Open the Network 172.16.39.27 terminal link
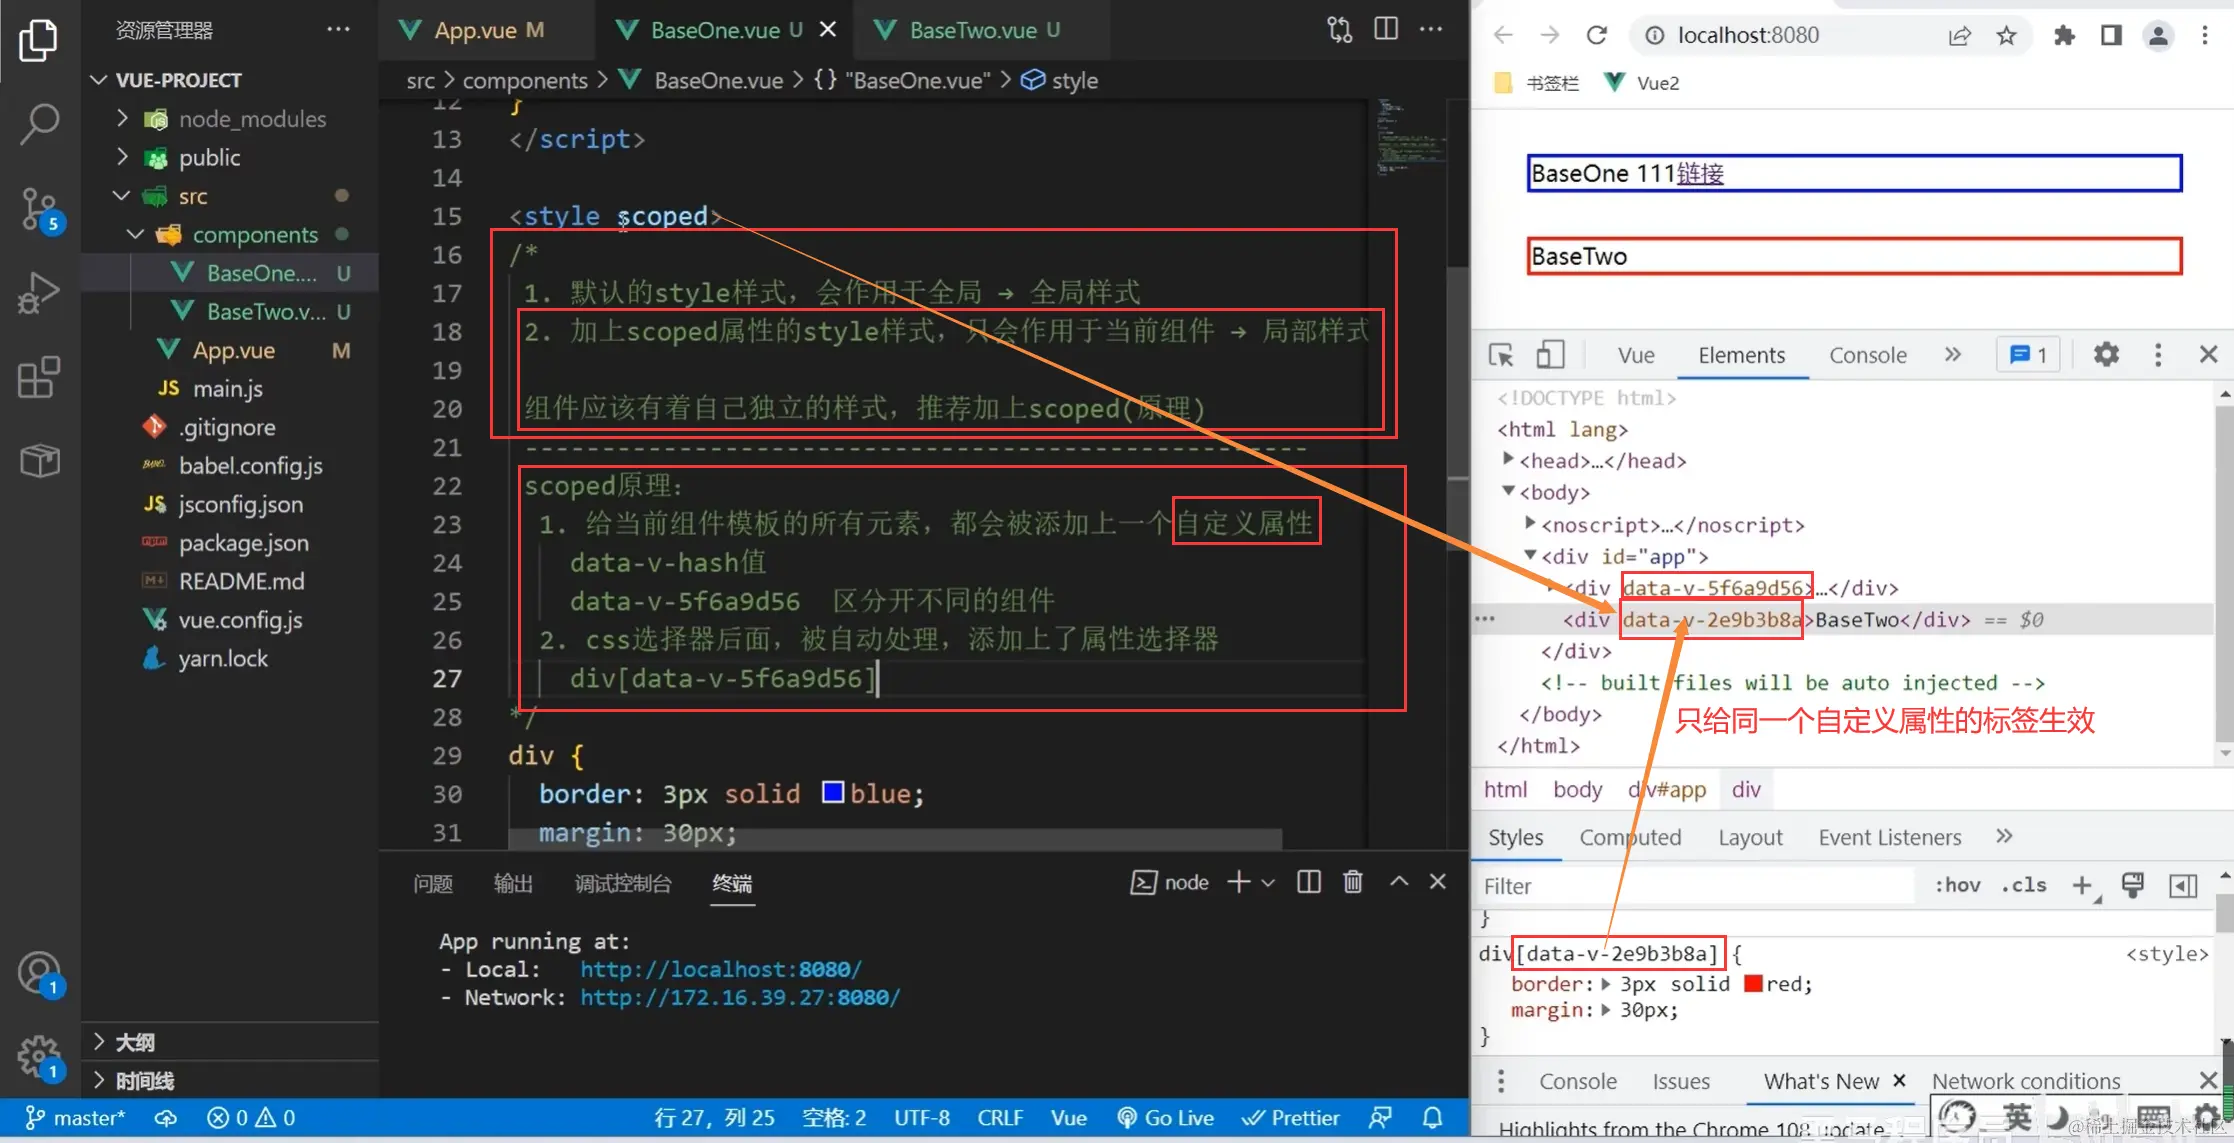The image size is (2234, 1143). point(740,997)
